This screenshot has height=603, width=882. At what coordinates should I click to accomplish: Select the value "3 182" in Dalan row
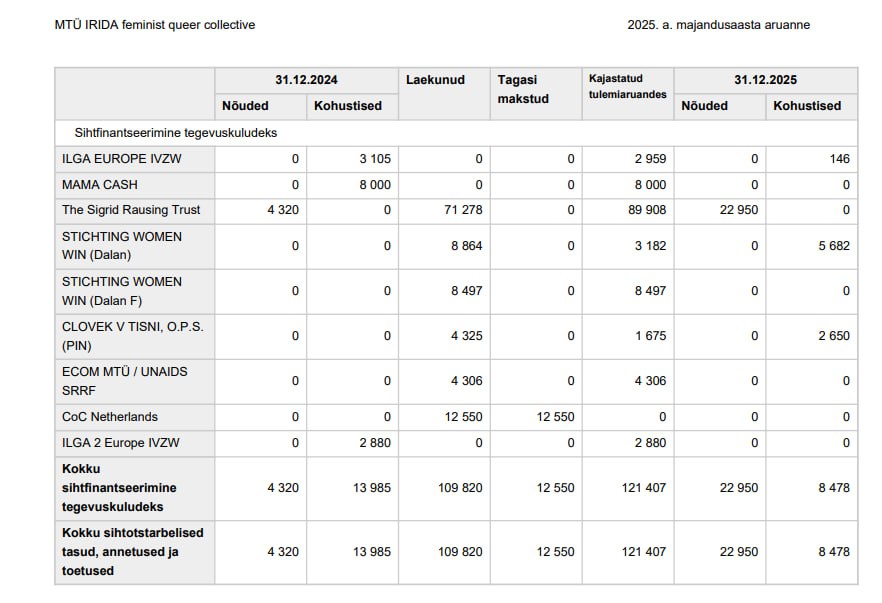point(650,246)
